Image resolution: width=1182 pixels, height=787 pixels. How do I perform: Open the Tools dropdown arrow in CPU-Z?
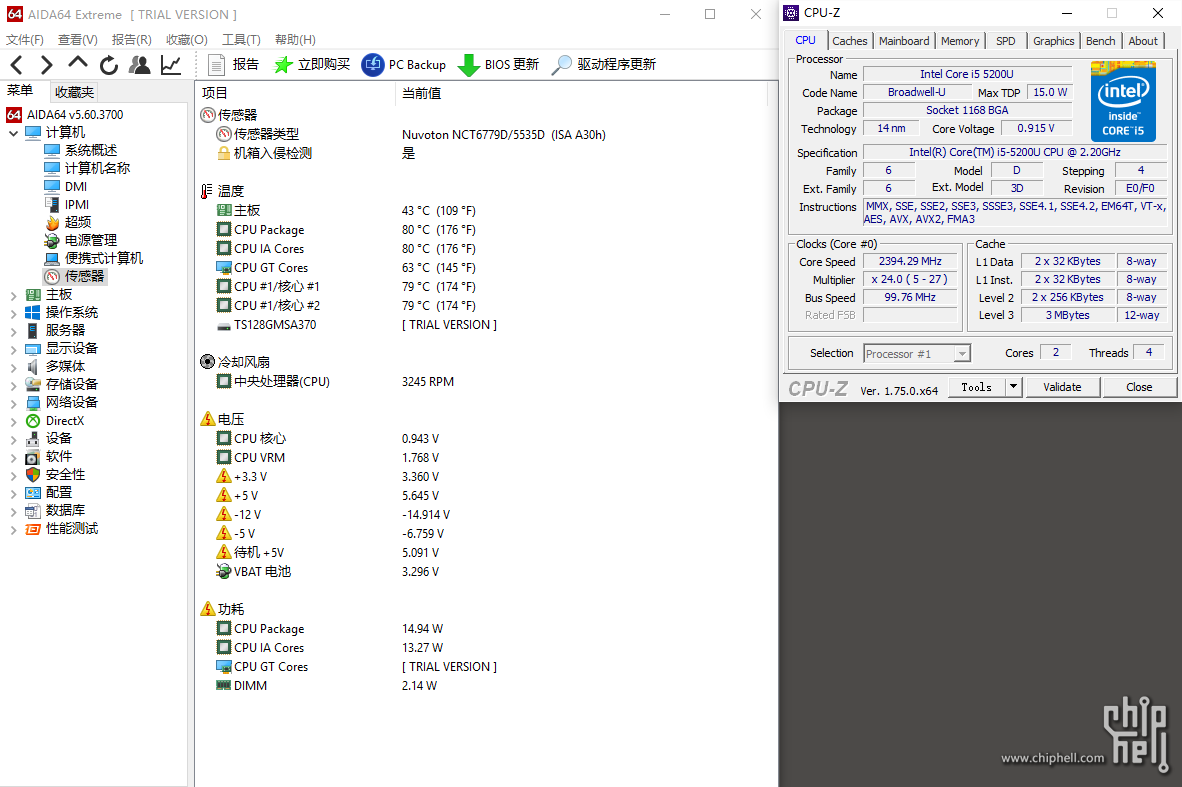click(1014, 387)
